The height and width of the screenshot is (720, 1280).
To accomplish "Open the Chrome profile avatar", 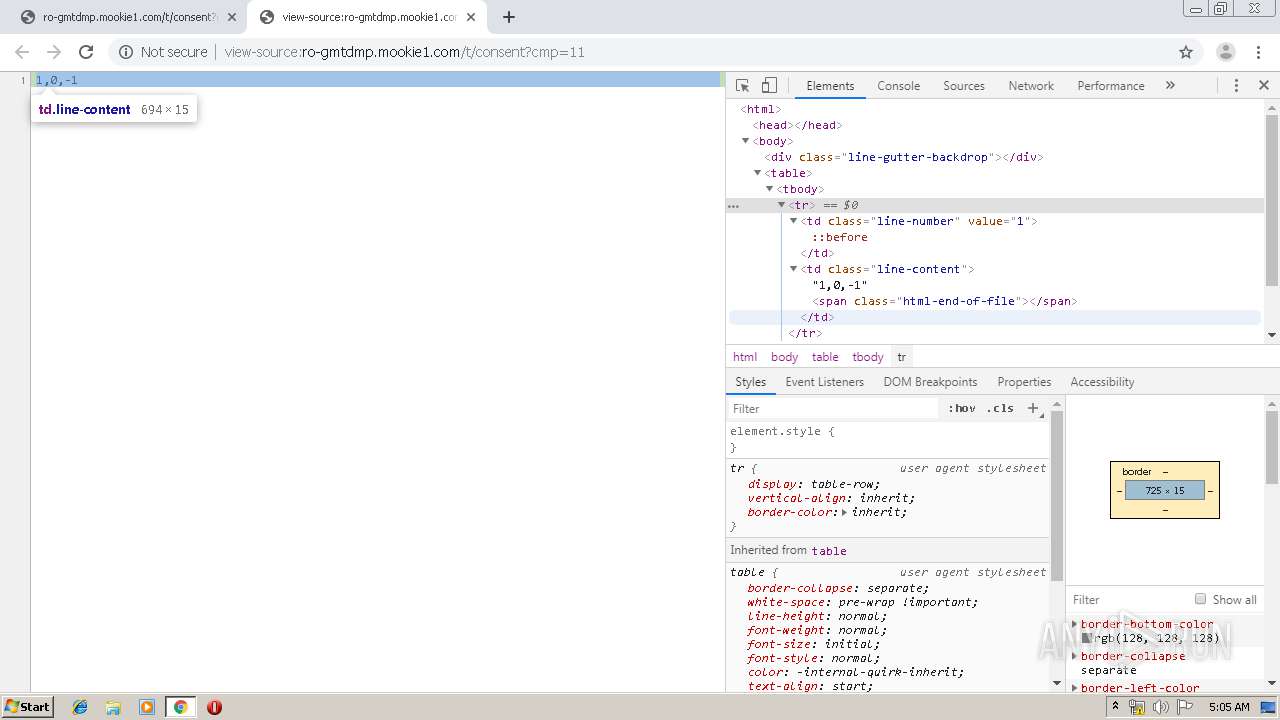I will pyautogui.click(x=1226, y=52).
